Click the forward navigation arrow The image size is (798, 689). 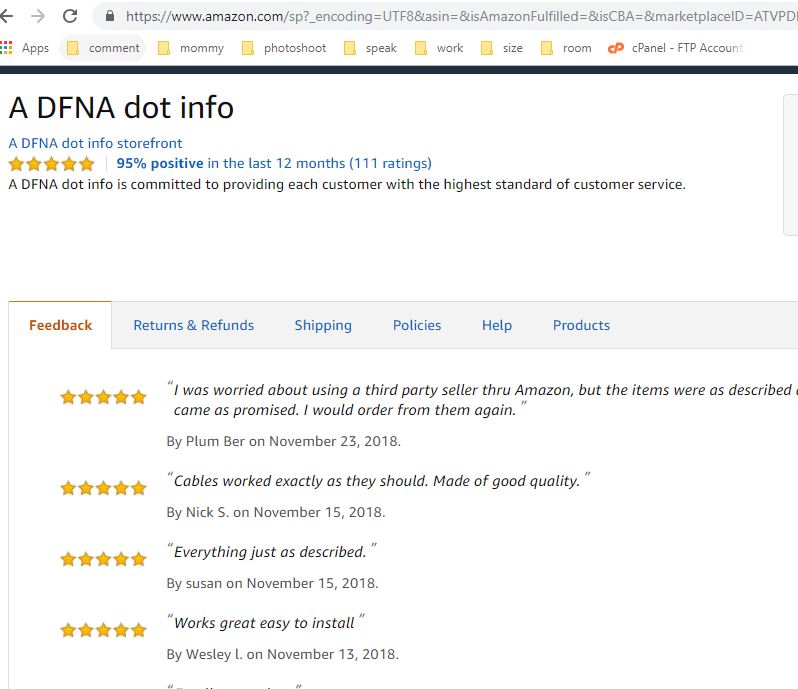[38, 16]
